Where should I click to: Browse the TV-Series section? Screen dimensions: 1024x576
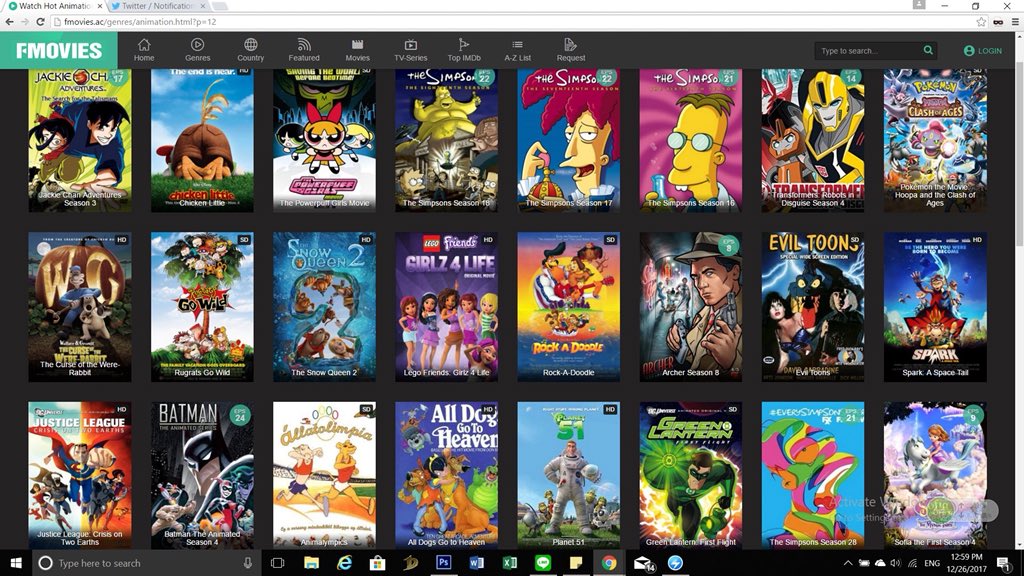(411, 50)
